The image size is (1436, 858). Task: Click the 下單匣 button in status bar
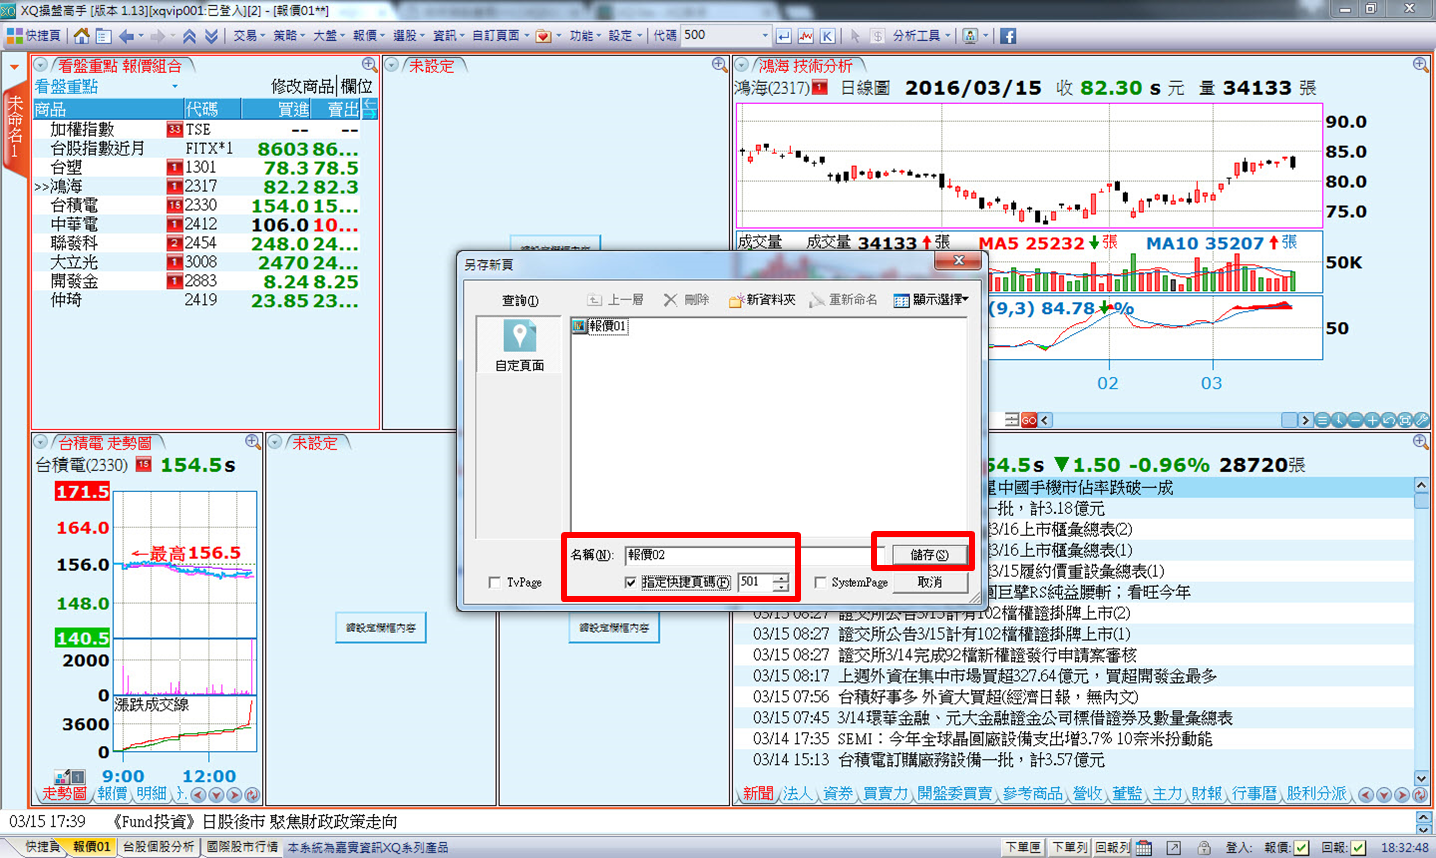(x=1023, y=848)
